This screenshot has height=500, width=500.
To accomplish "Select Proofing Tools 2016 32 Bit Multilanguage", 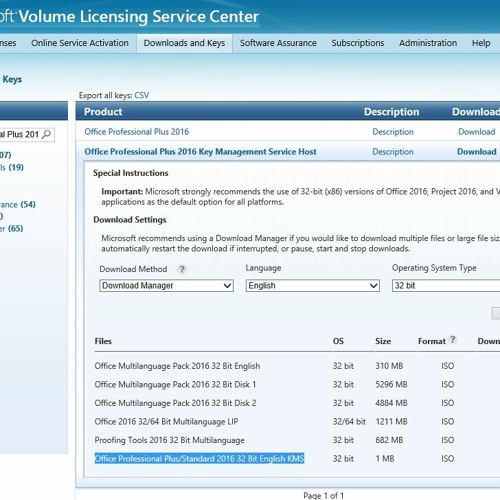I will 169,440.
